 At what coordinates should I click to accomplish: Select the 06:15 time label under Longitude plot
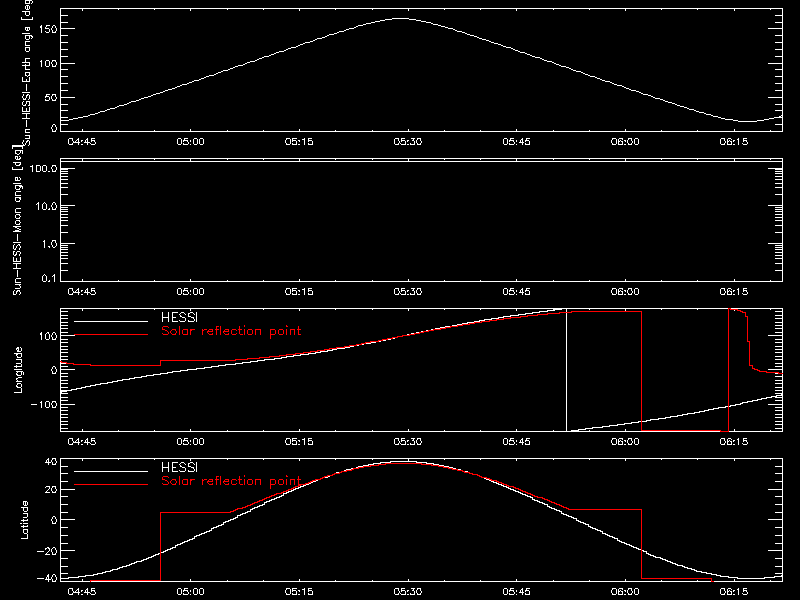[734, 441]
